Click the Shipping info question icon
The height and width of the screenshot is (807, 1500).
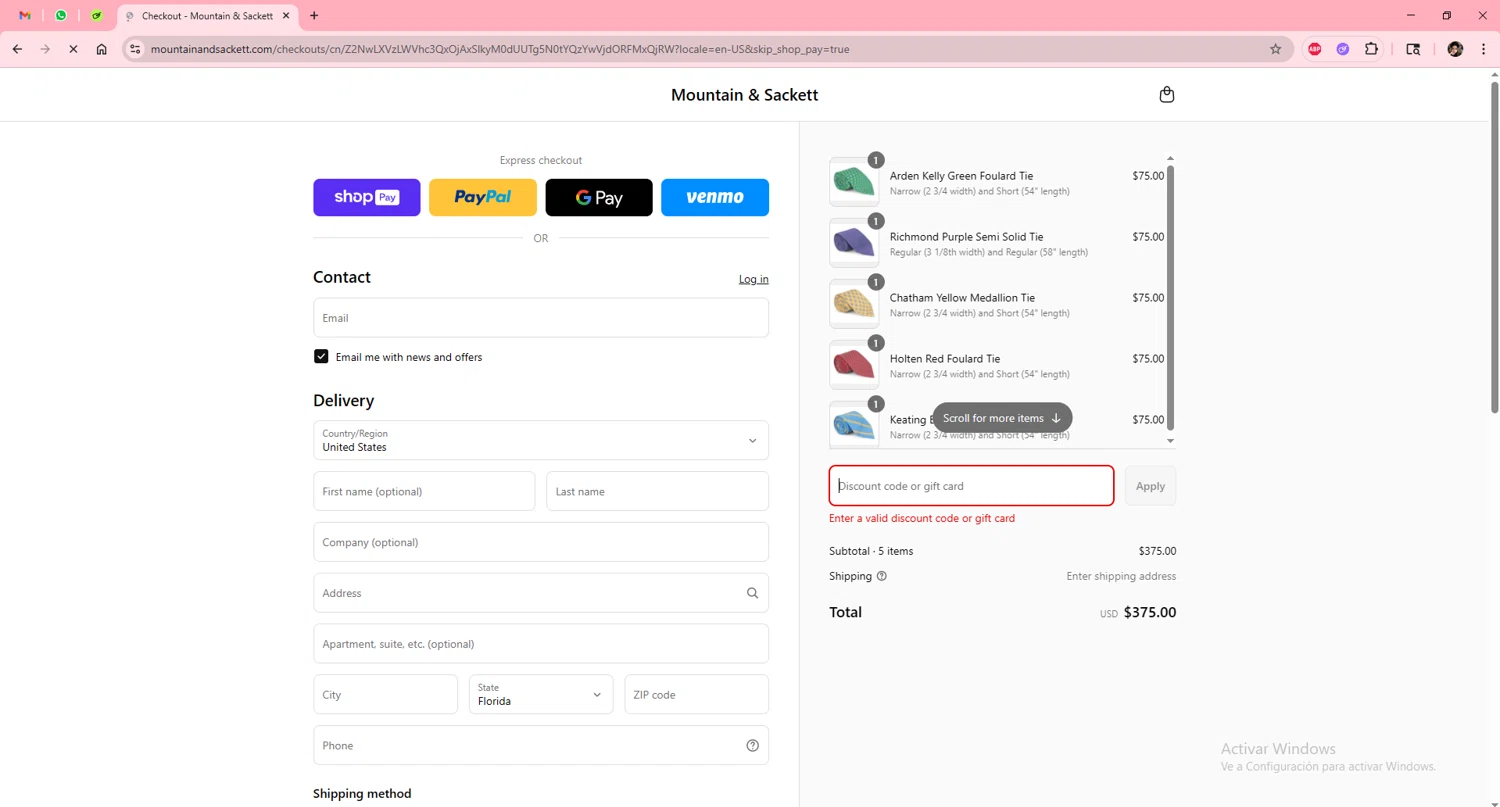coord(881,576)
